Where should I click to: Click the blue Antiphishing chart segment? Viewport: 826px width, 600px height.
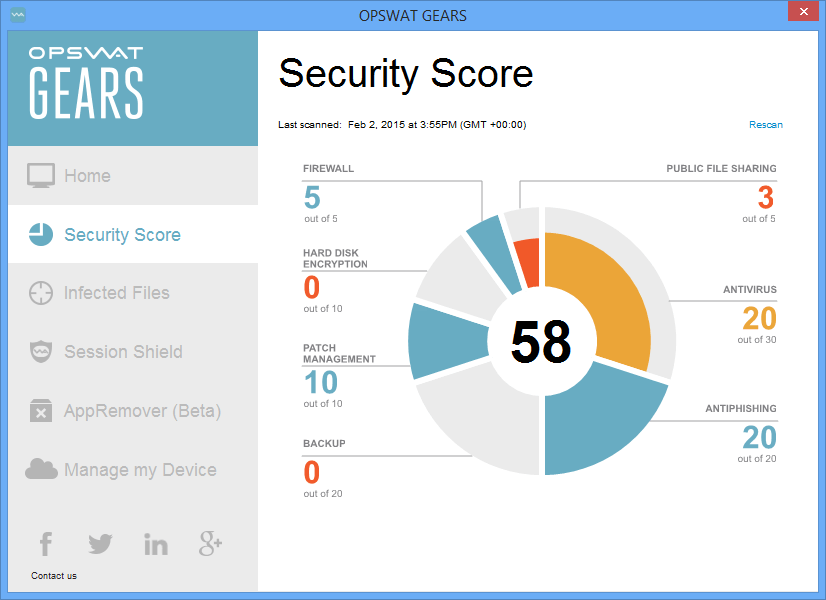595,421
